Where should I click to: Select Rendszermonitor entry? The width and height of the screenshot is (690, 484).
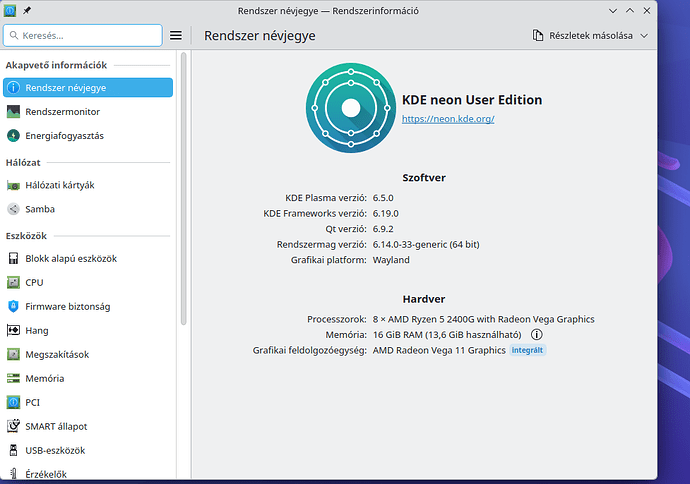coord(88,112)
